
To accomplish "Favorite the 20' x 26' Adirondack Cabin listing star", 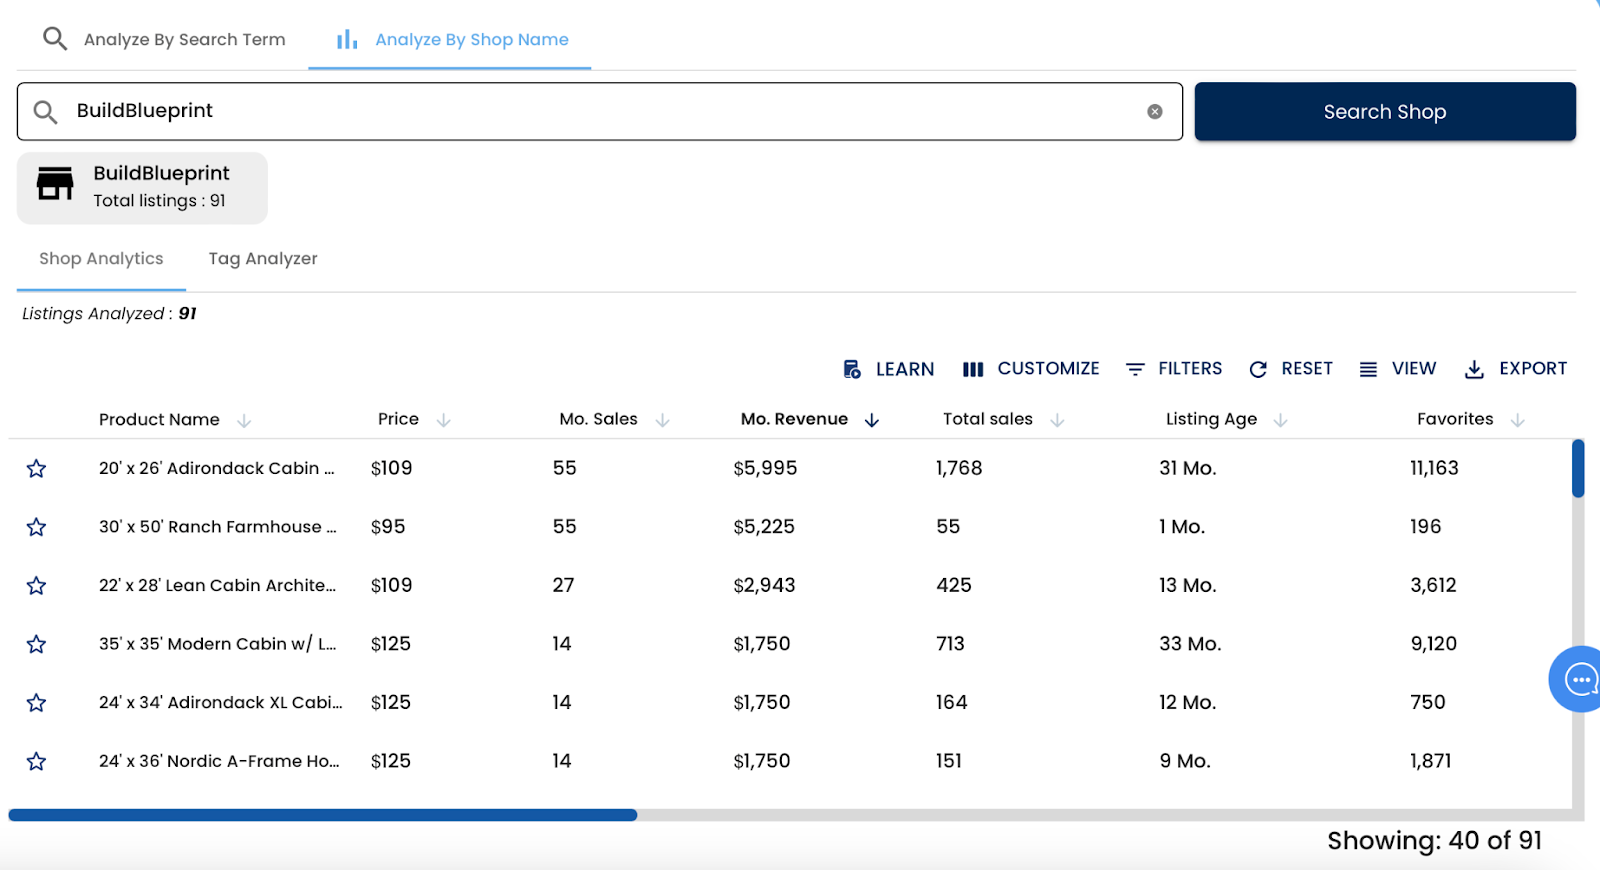I will (x=36, y=468).
